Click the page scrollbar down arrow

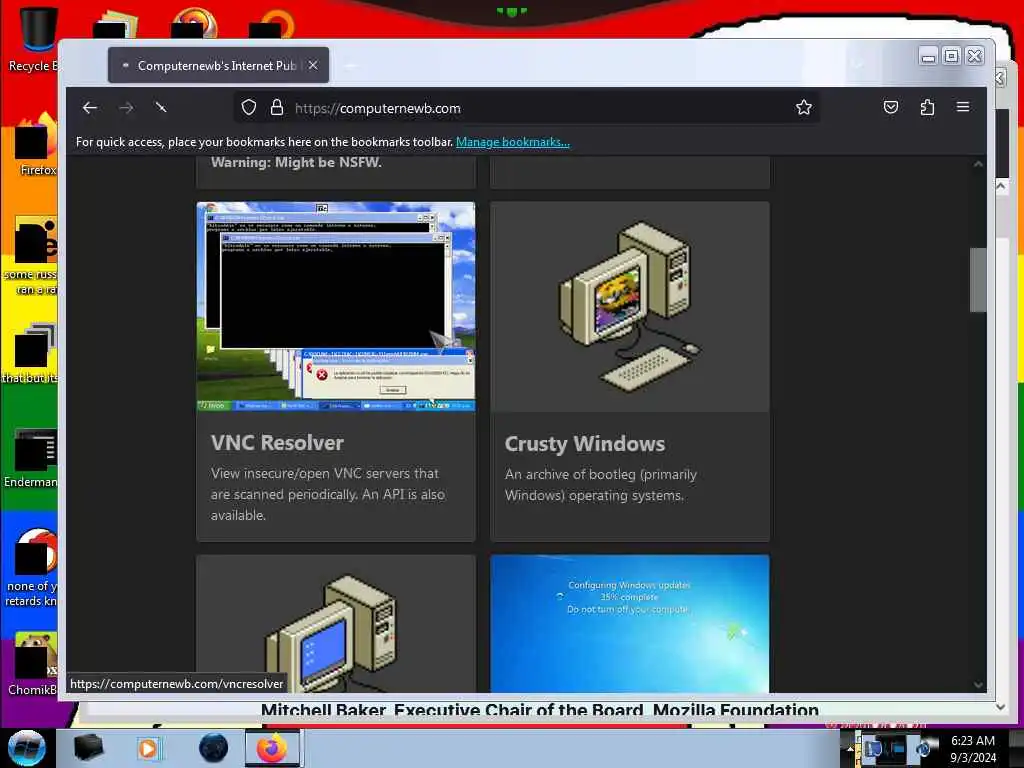pyautogui.click(x=978, y=684)
